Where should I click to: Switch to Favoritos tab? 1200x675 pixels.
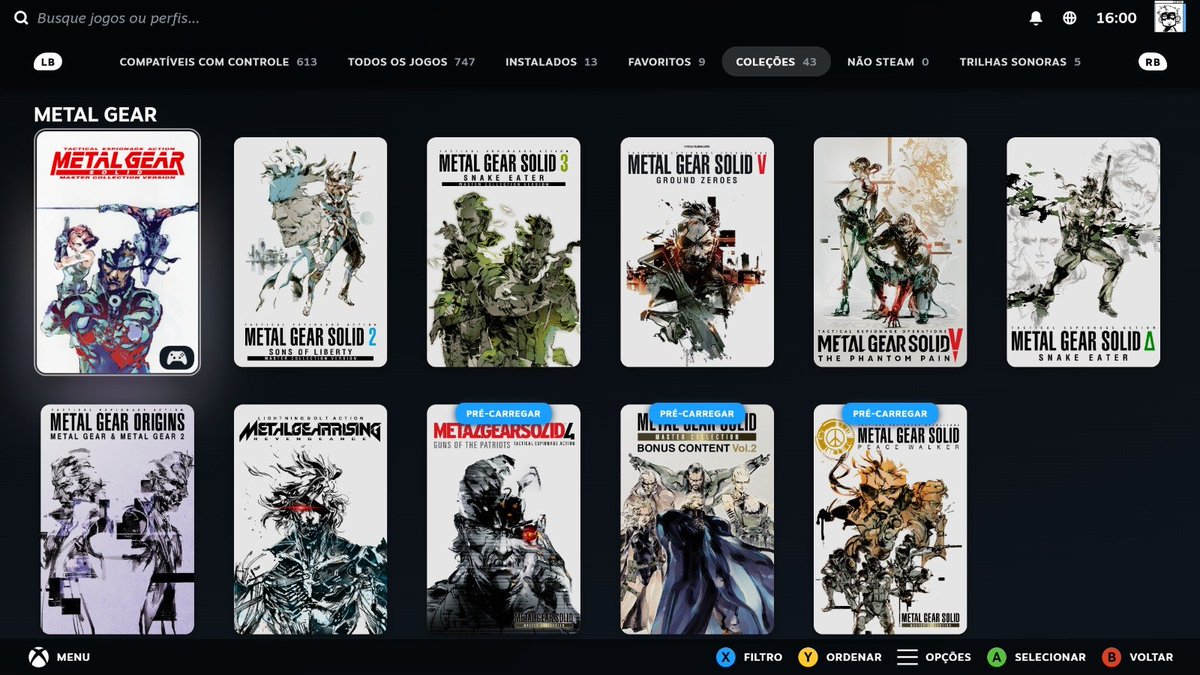pyautogui.click(x=666, y=62)
